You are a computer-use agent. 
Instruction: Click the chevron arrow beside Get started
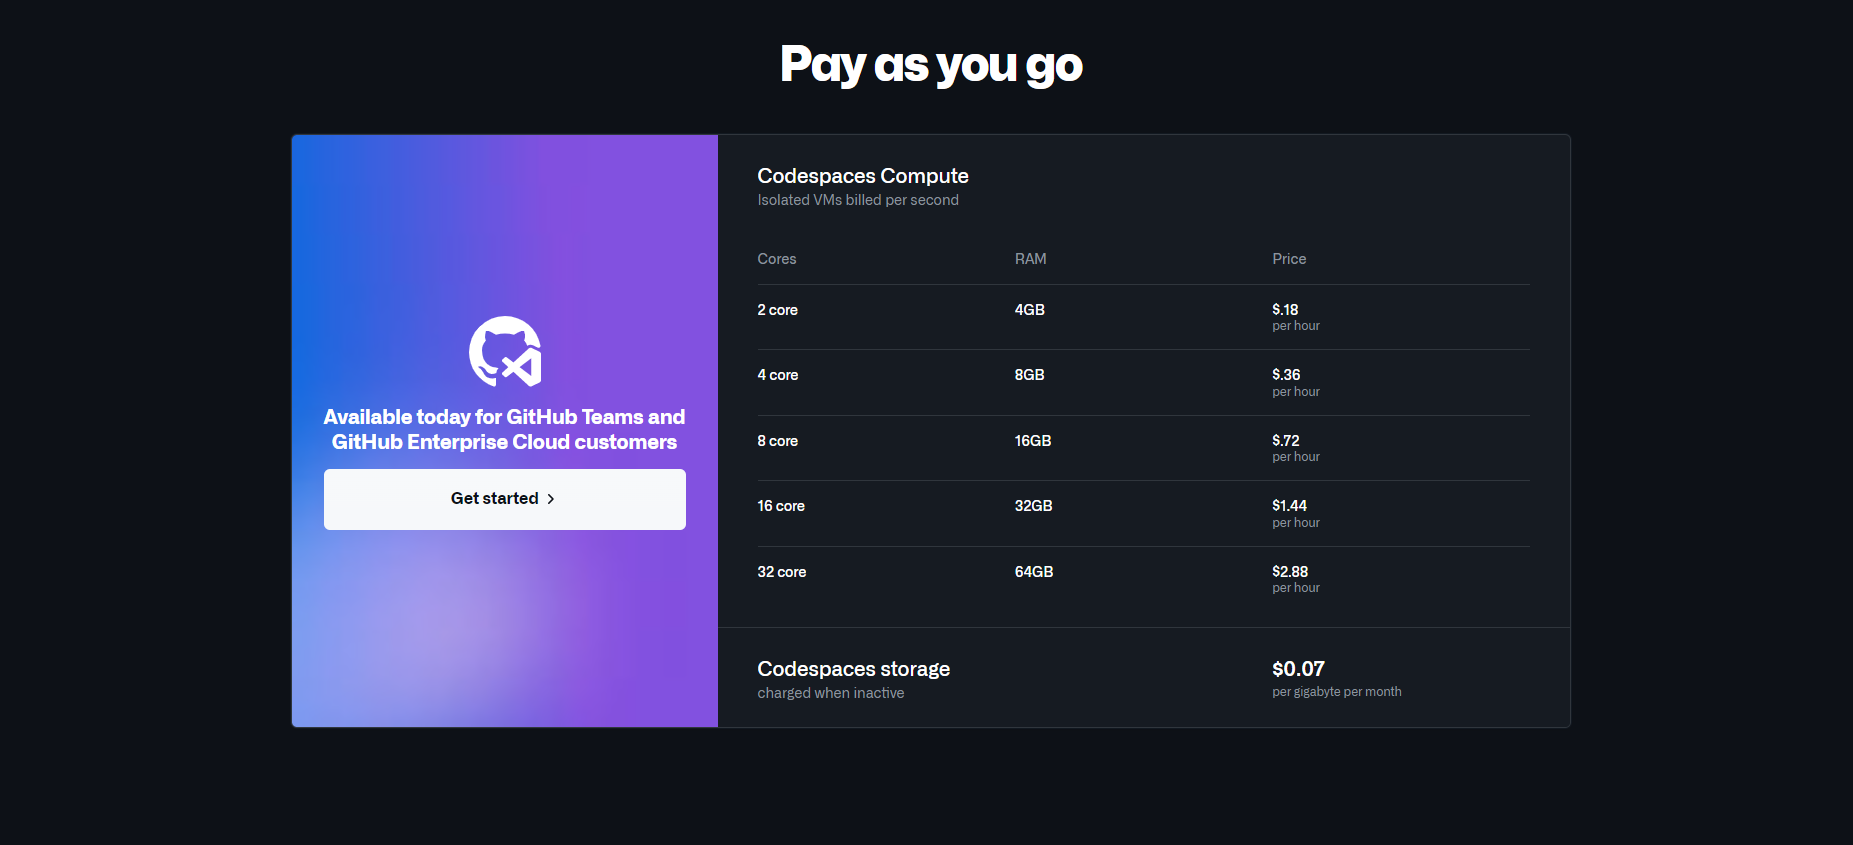(x=550, y=499)
